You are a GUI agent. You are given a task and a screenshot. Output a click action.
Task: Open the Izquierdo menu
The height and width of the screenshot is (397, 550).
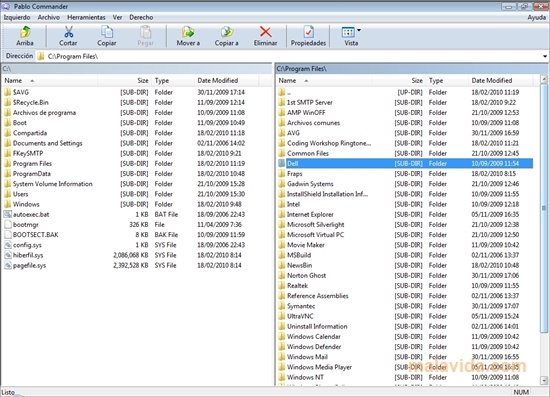click(x=17, y=17)
